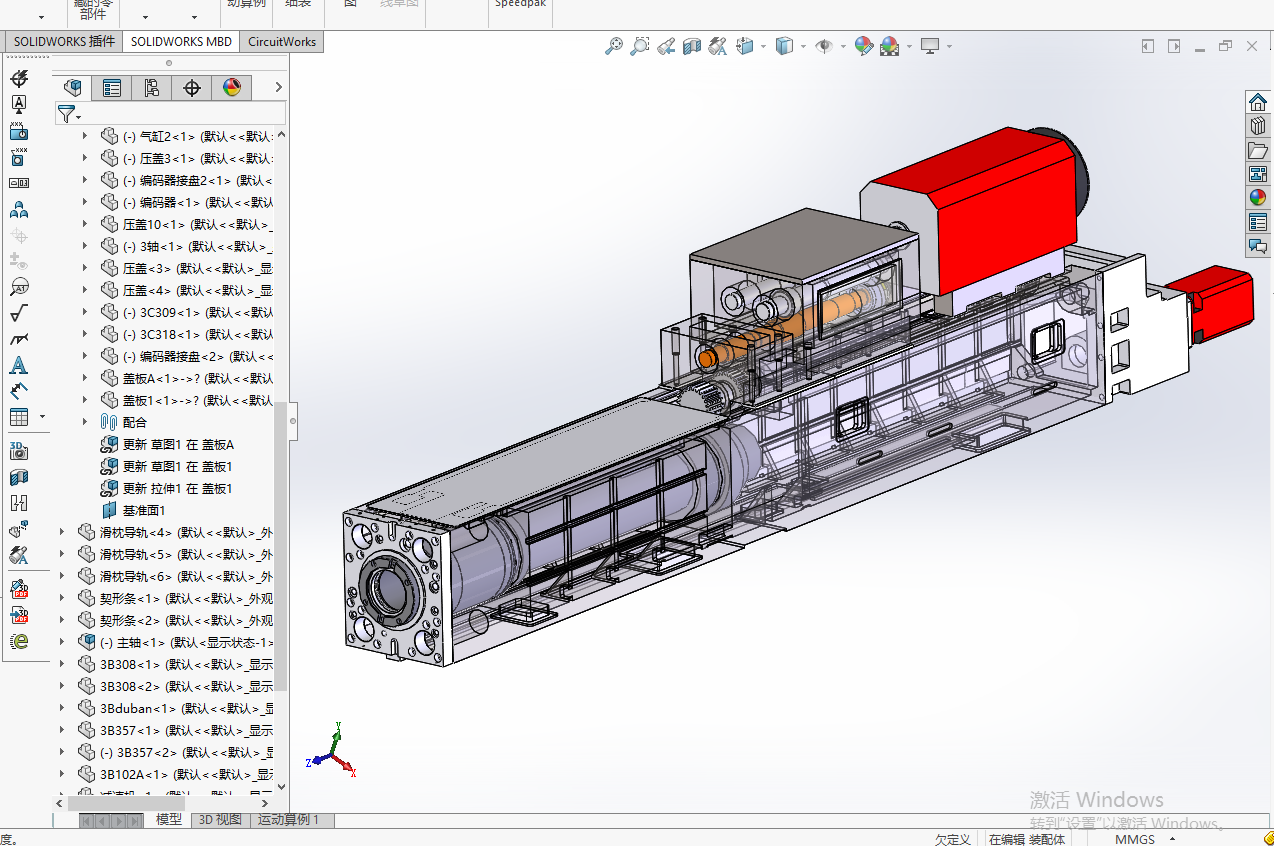Click the MMGS unit system status button
The image size is (1274, 846).
click(x=1135, y=839)
